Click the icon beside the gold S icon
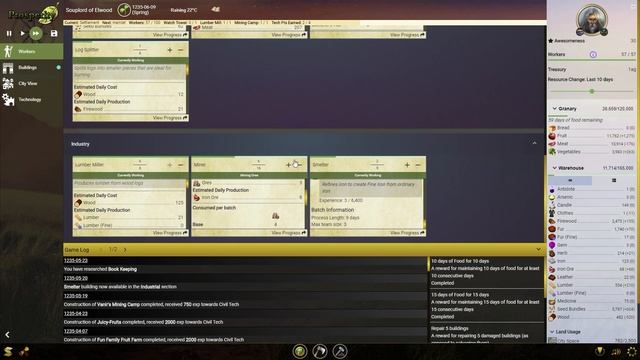This screenshot has width=640, height=360. point(24,351)
